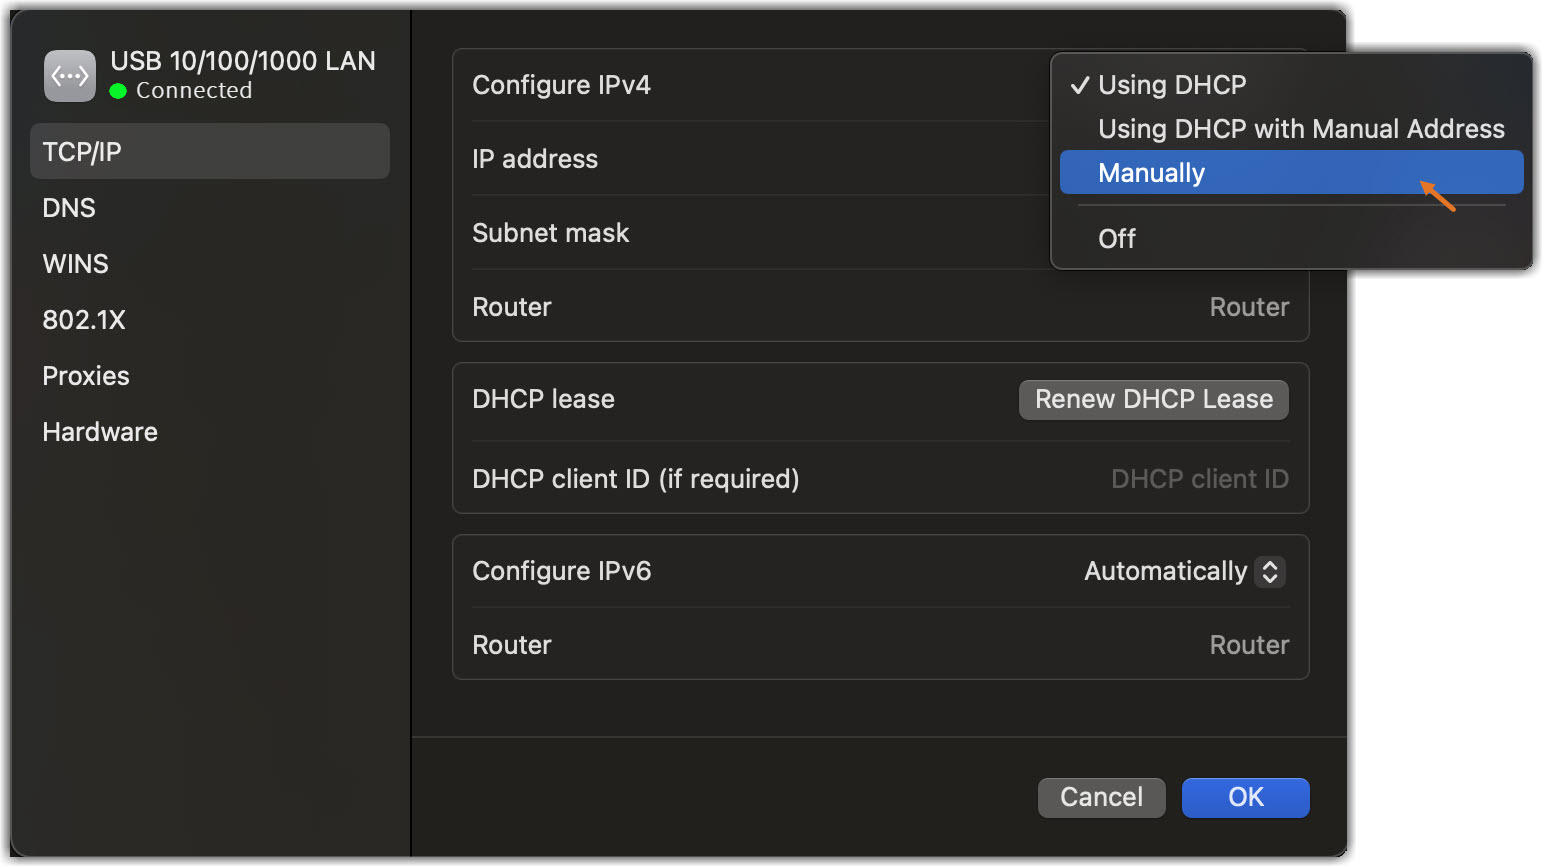
Task: Confirm with the OK button
Action: (x=1245, y=797)
